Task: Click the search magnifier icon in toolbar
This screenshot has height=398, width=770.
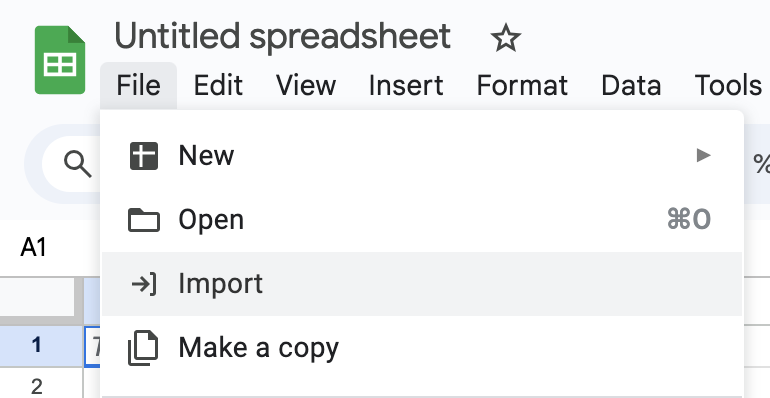Action: (x=78, y=164)
